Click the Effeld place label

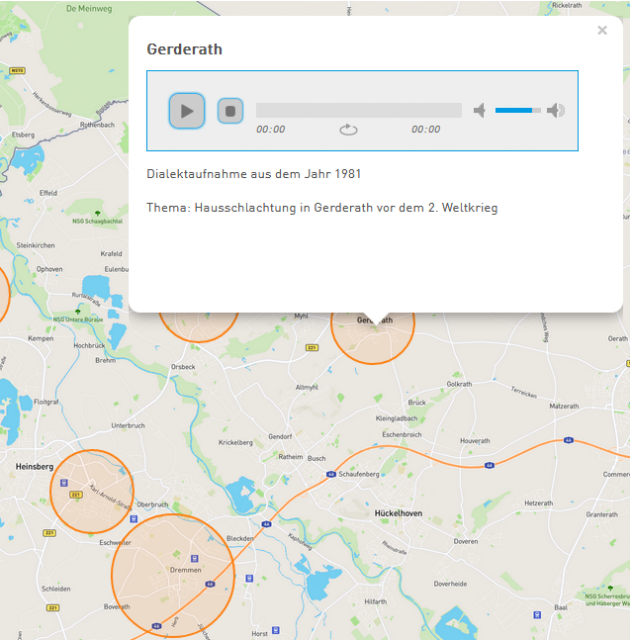click(x=48, y=193)
